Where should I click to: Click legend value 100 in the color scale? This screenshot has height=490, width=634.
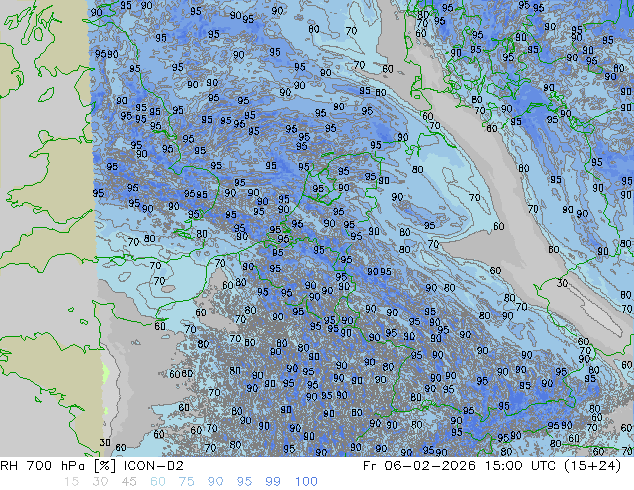click(x=306, y=482)
